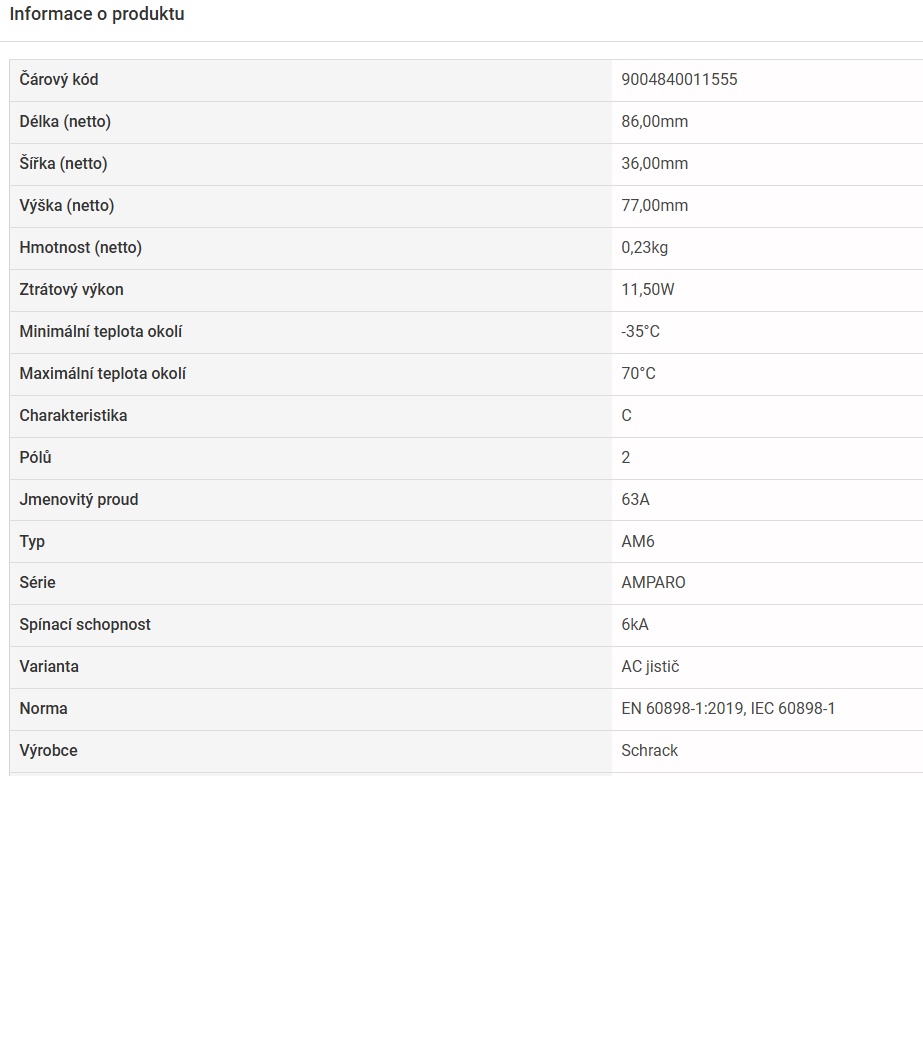This screenshot has width=923, height=1040.
Task: Click the 'Informace o produktu' heading
Action: point(97,15)
